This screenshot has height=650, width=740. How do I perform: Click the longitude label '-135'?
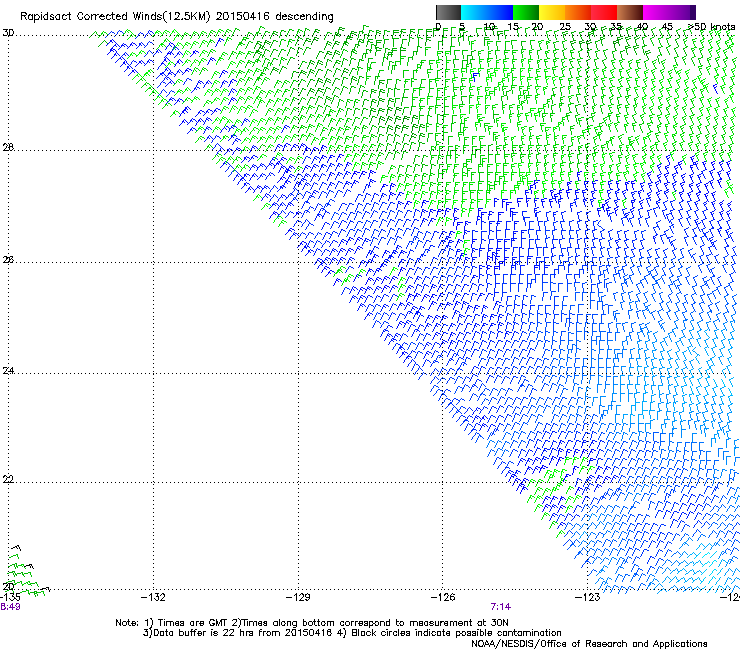[x=10, y=598]
